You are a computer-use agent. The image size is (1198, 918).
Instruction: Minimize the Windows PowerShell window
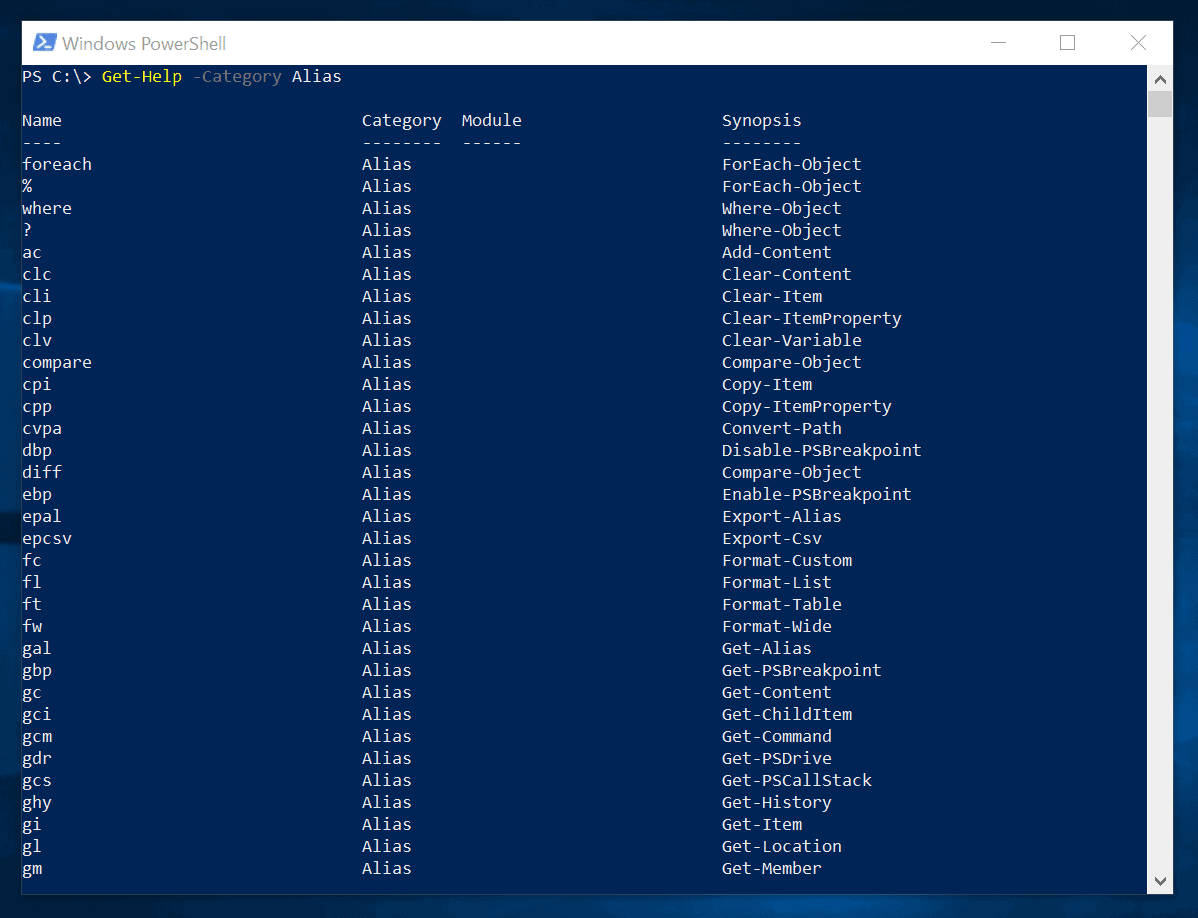pyautogui.click(x=998, y=43)
